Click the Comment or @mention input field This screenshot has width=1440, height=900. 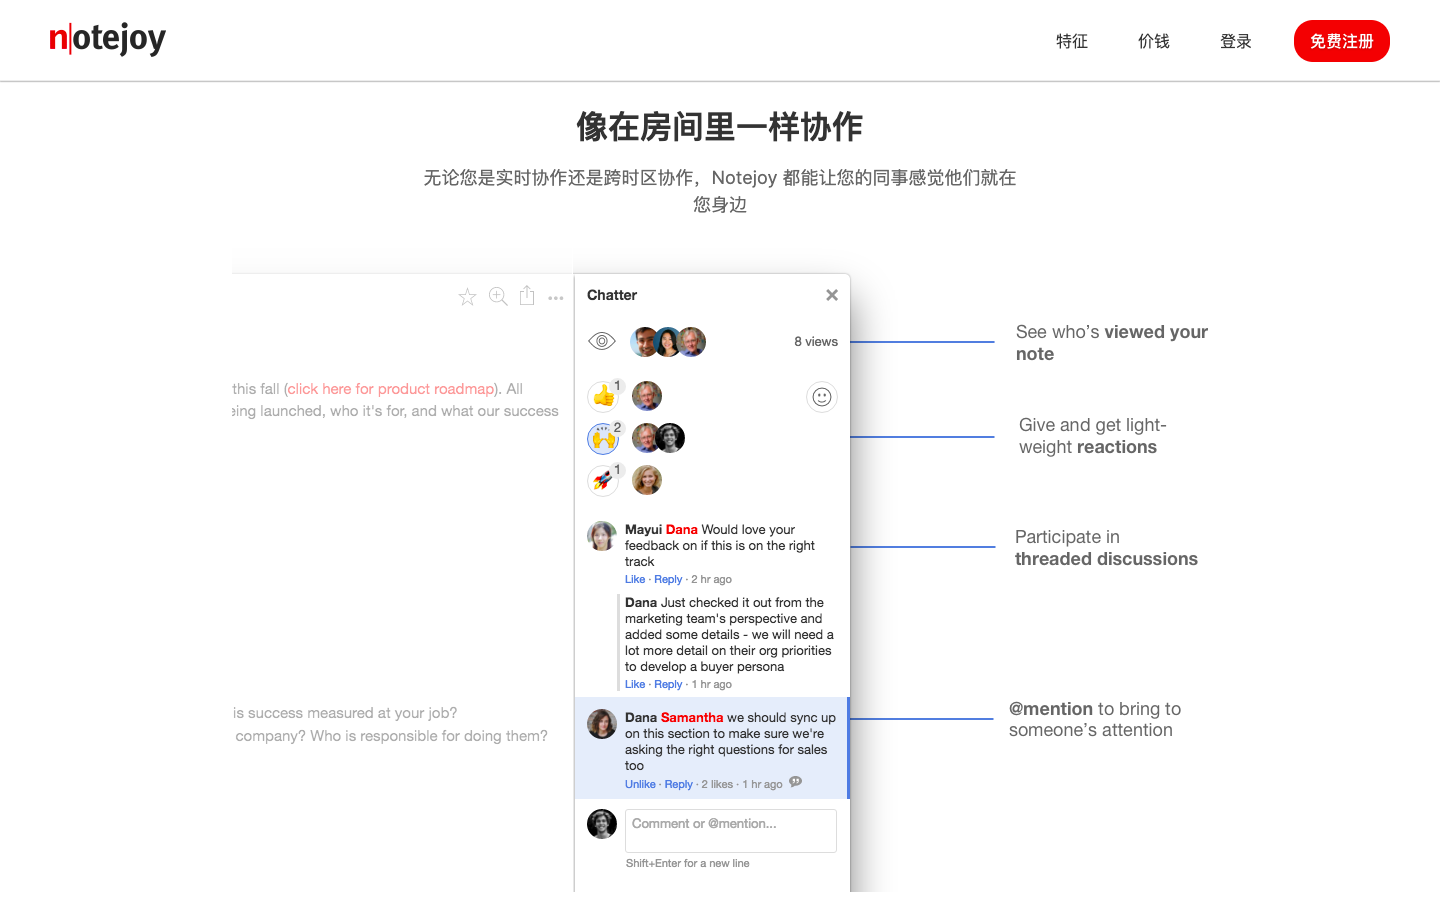(x=730, y=830)
